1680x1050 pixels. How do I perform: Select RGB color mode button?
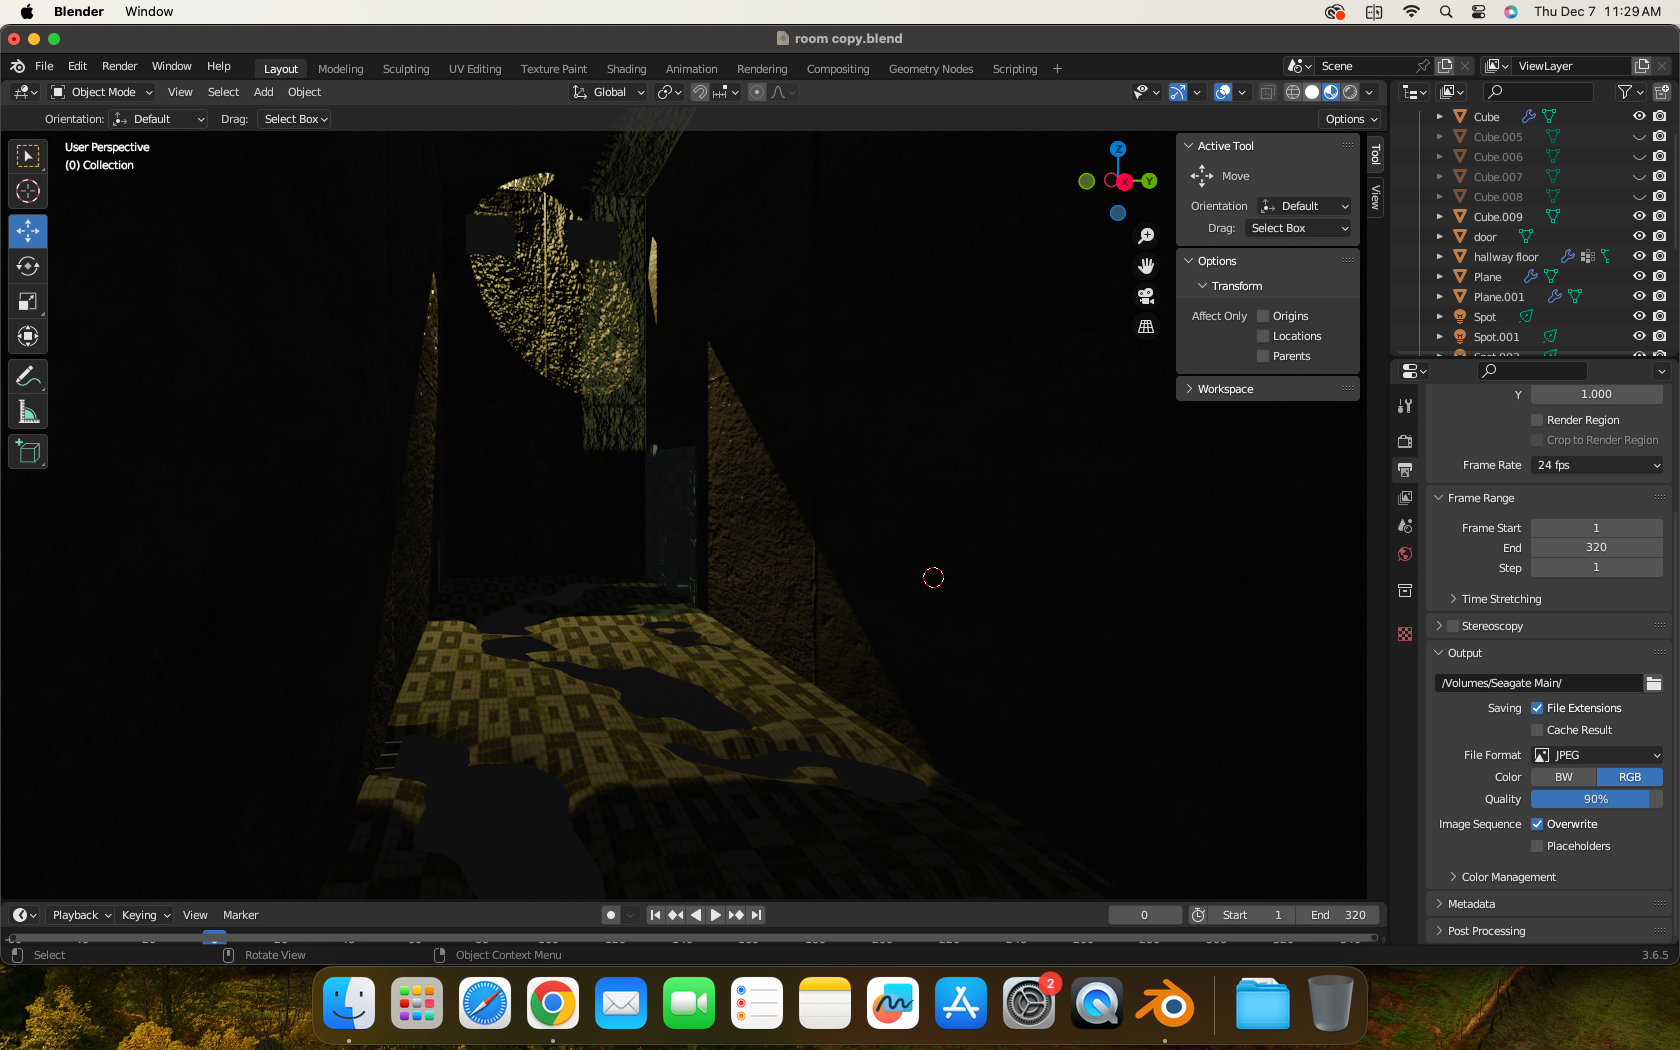coord(1630,777)
